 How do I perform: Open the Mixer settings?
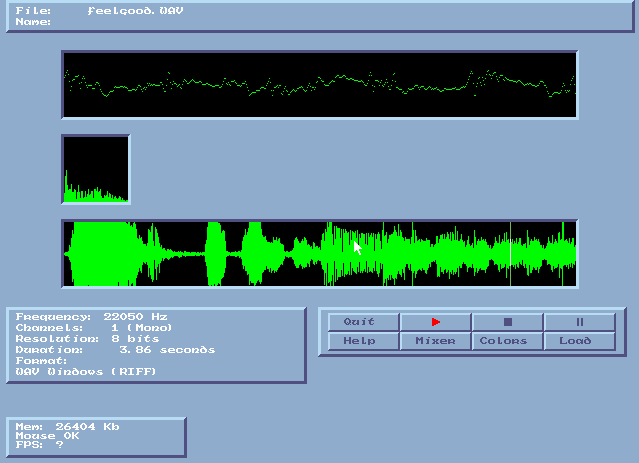[436, 341]
